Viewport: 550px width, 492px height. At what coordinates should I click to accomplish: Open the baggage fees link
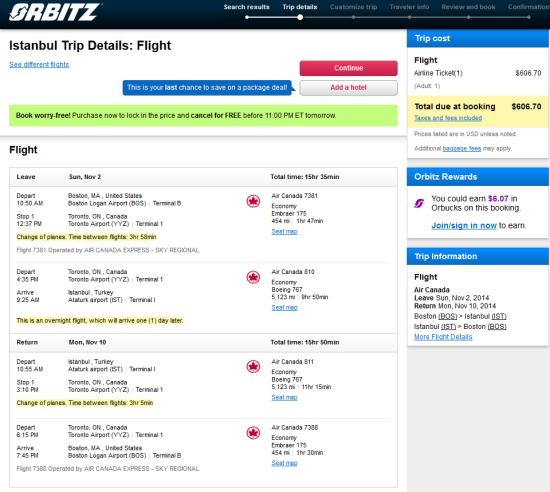coord(462,148)
